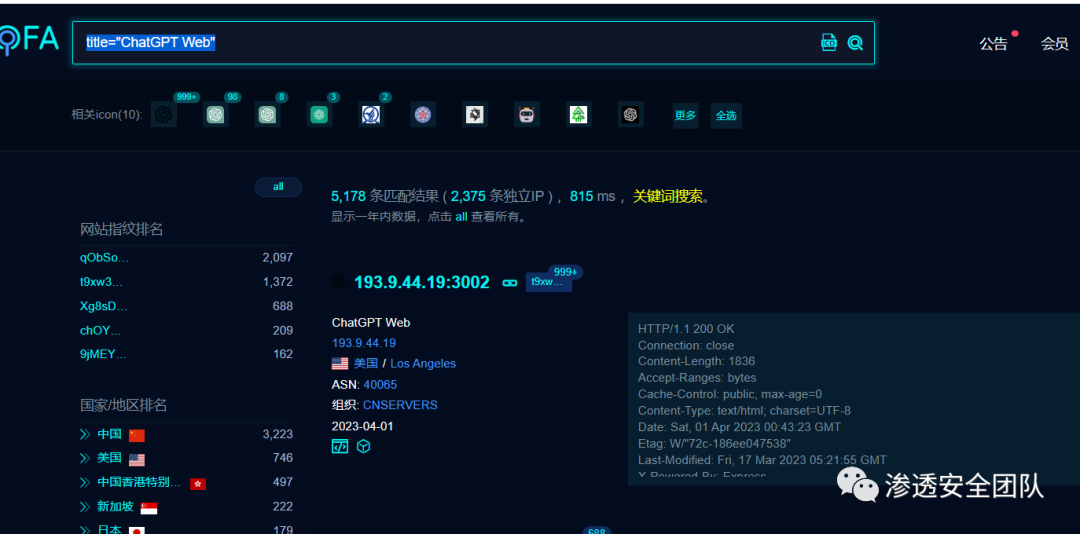This screenshot has width=1080, height=534.
Task: Click the CNSERVERS organization link
Action: pyautogui.click(x=400, y=405)
